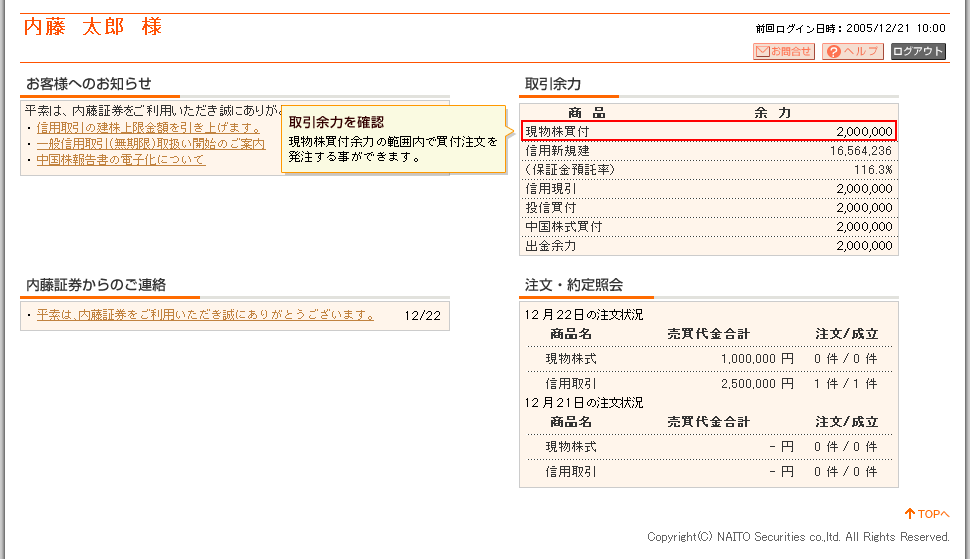Select the 信用現引 row
This screenshot has height=559, width=970.
(709, 188)
